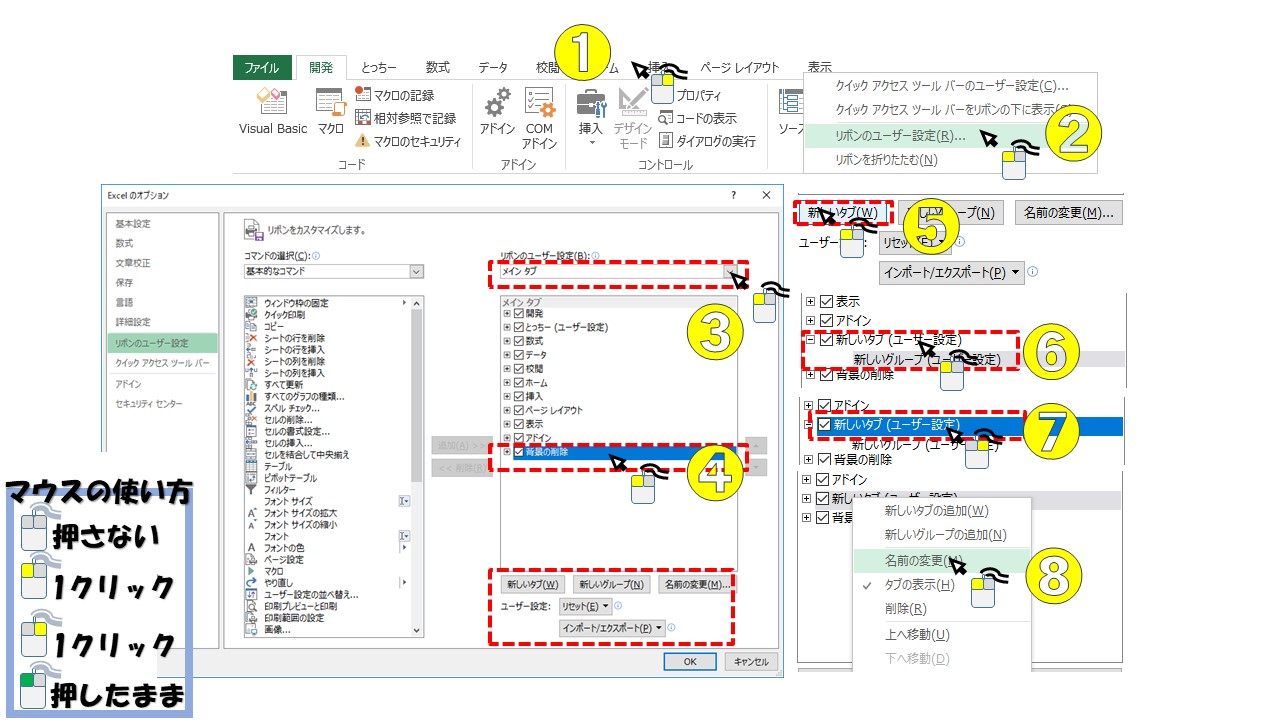Open the ファイル tab in the ribbon
Screen dimensions: 1280x720
262,68
